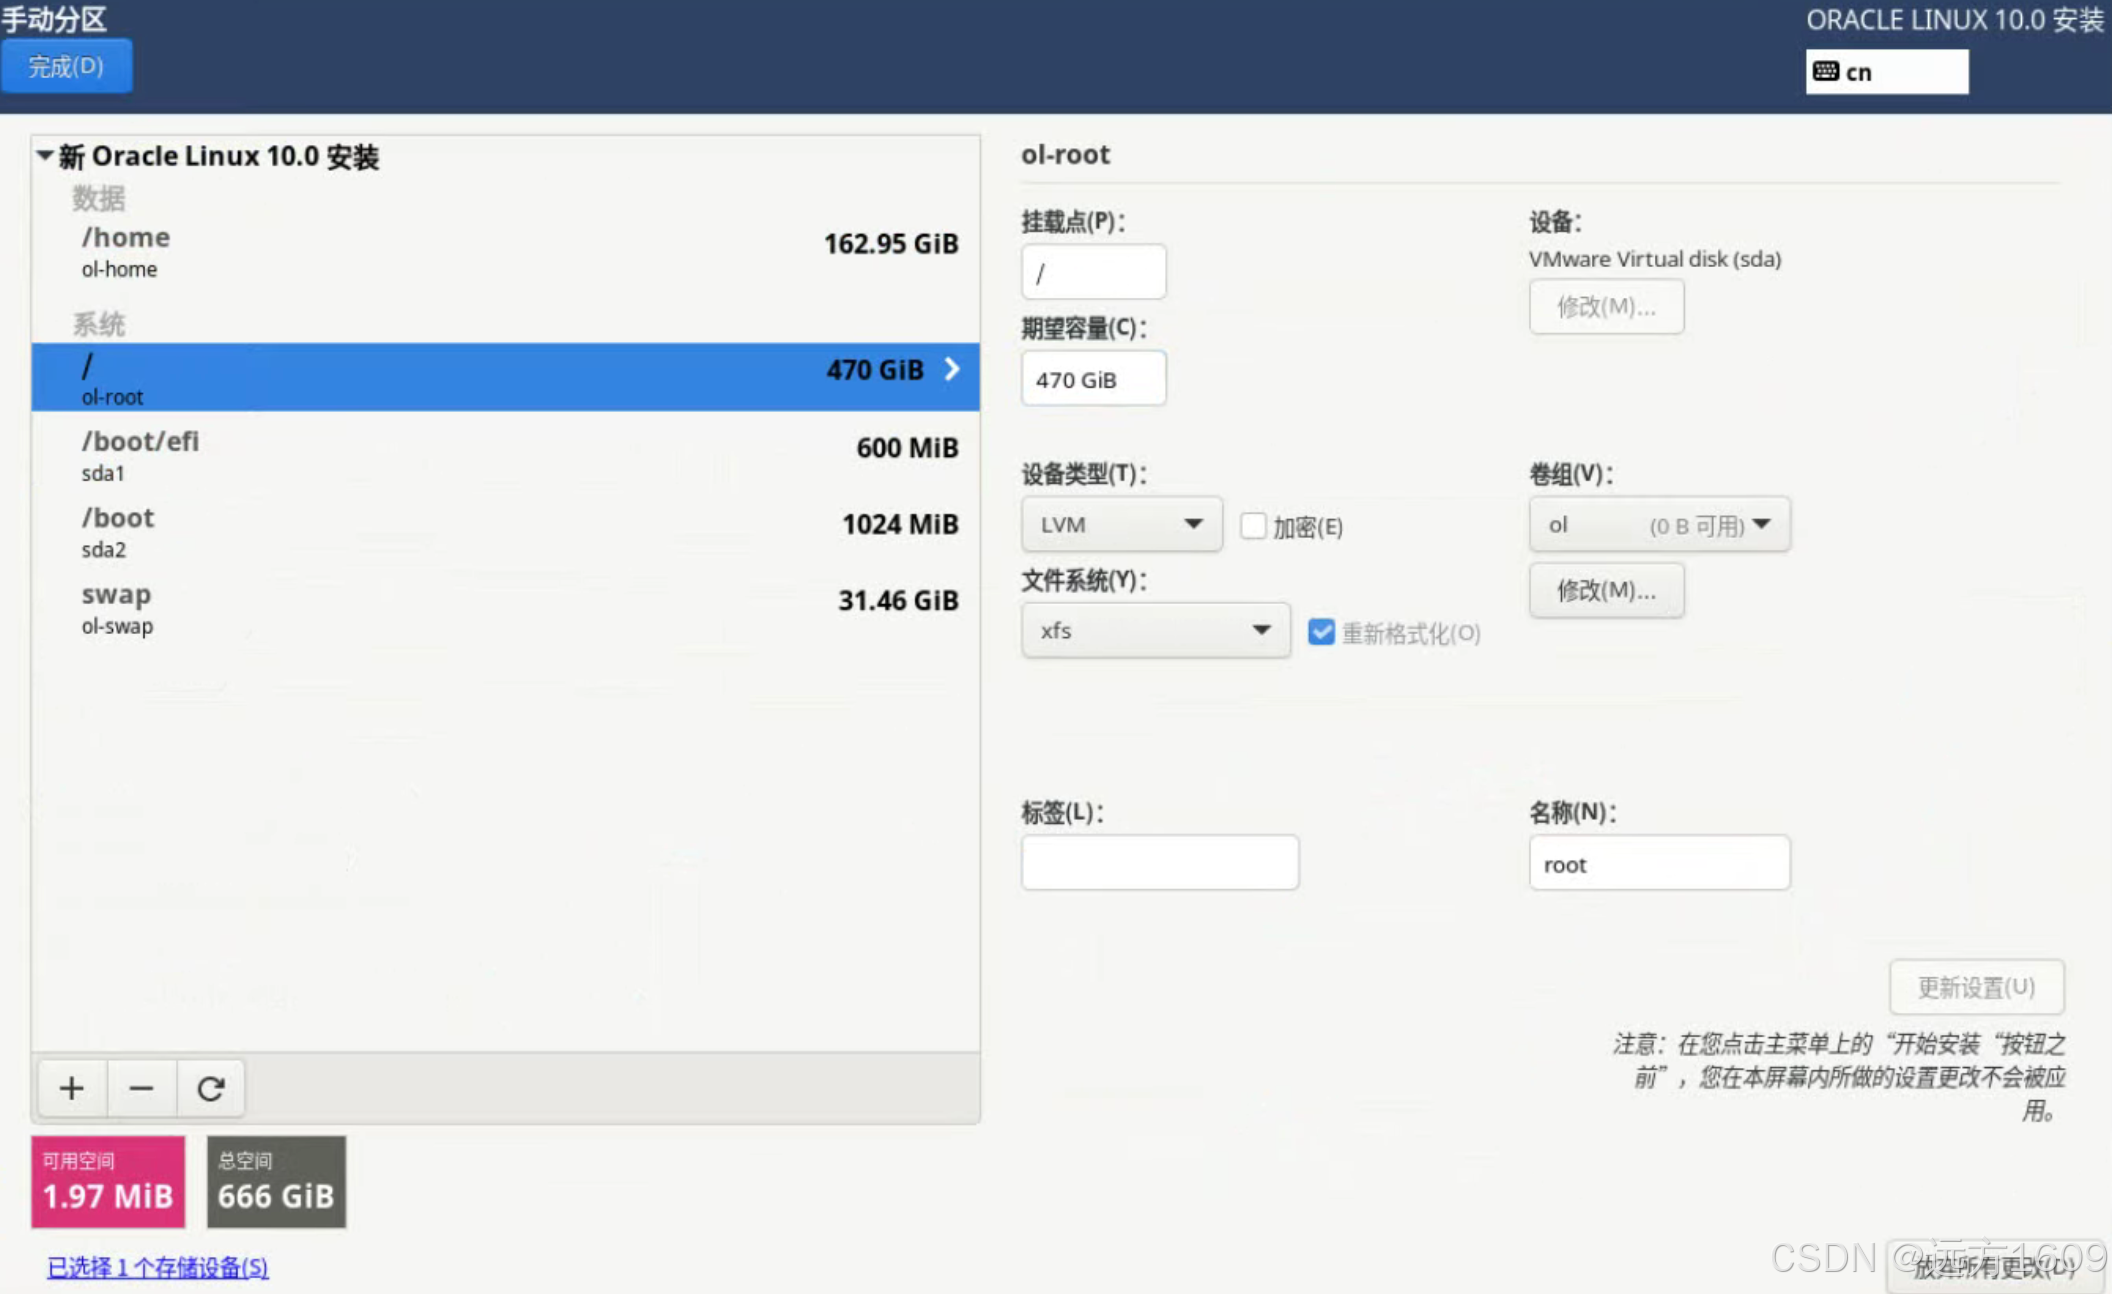
Task: Click the chevron arrow on the ol-root row
Action: coord(952,369)
